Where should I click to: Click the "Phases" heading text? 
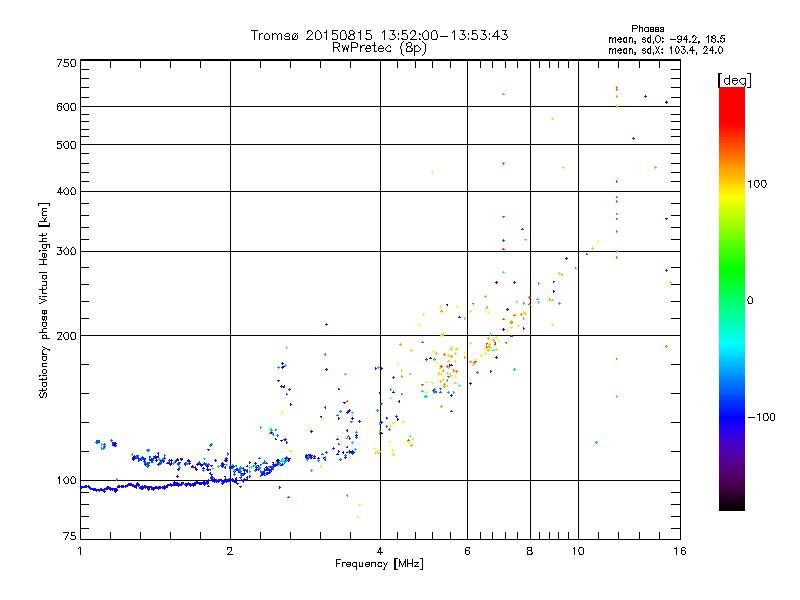pos(647,29)
